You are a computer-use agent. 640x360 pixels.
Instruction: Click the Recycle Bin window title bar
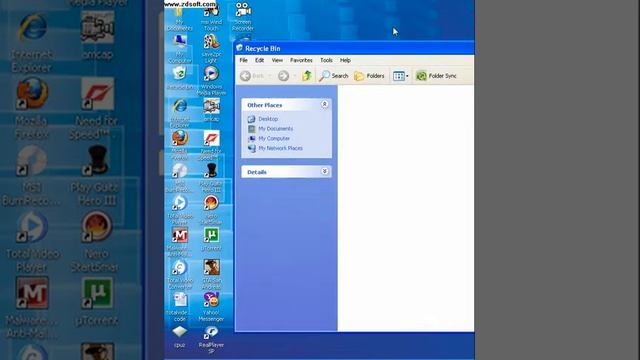(354, 48)
